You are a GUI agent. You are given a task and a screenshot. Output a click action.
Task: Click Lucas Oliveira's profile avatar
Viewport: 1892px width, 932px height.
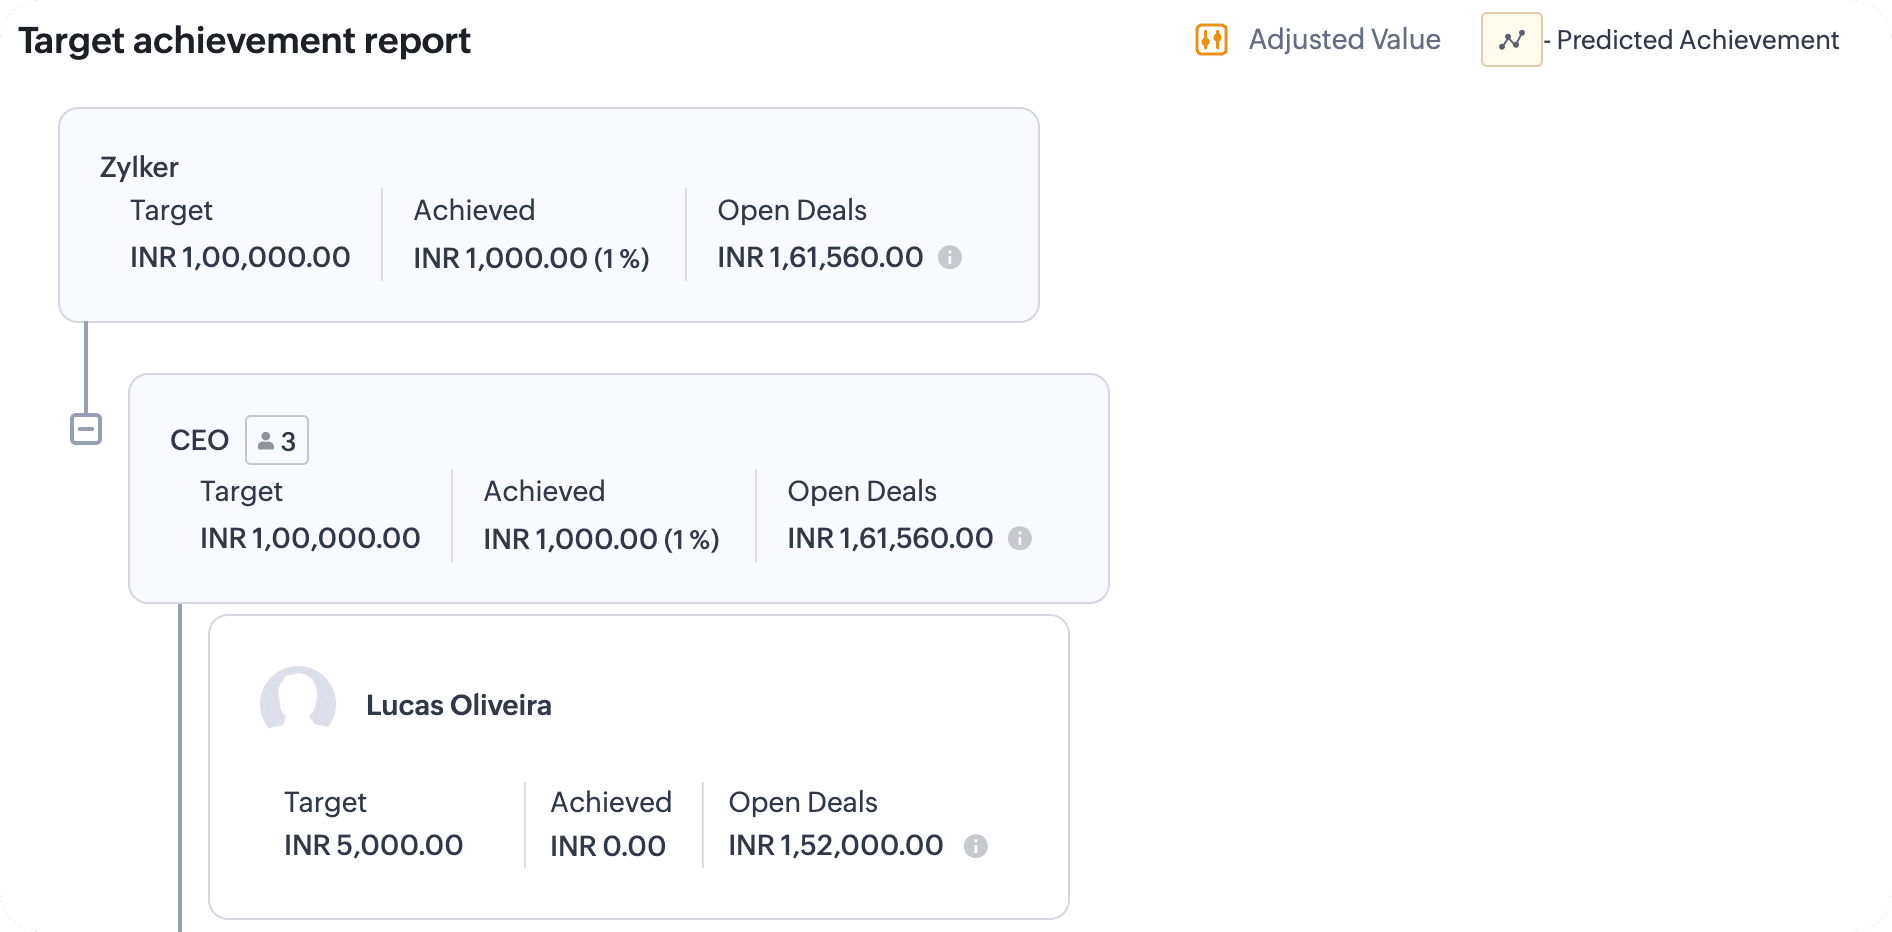tap(298, 703)
